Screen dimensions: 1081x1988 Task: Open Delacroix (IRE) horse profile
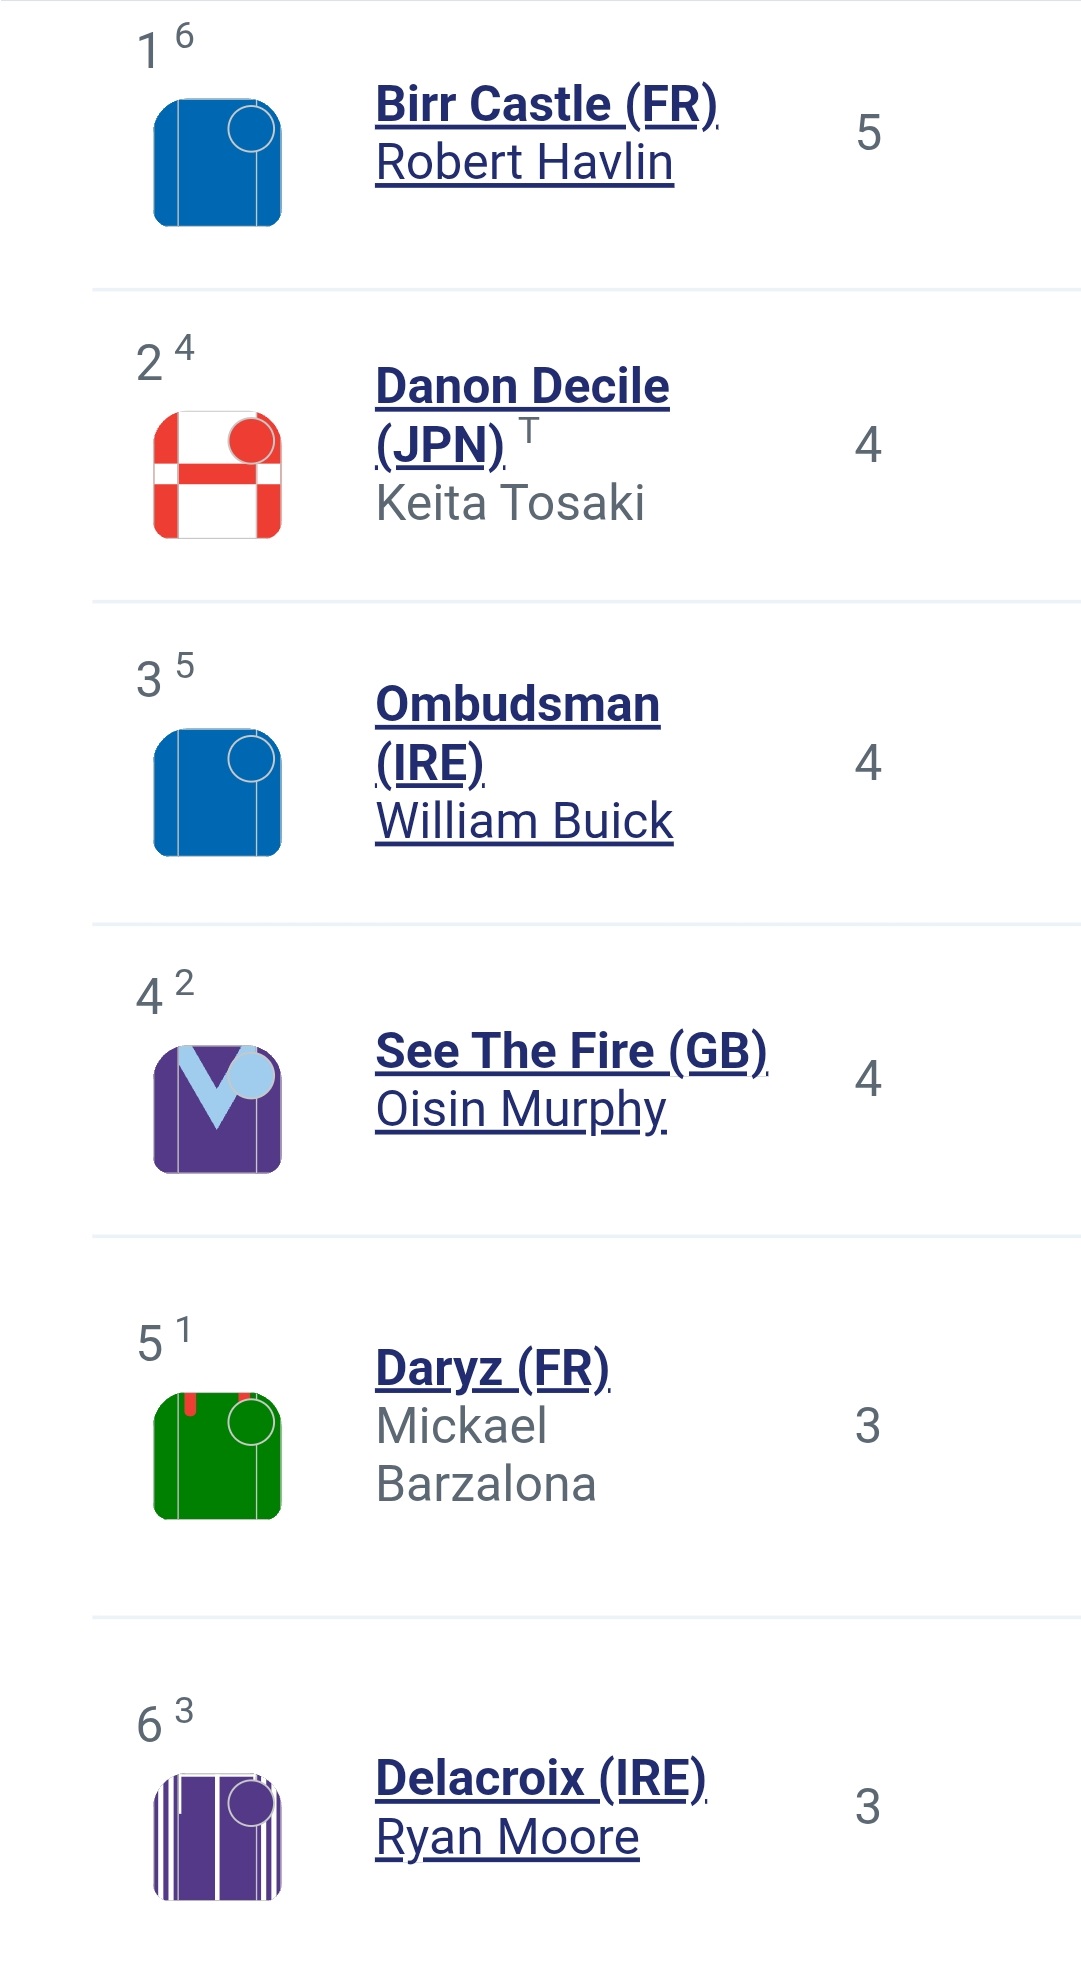point(542,1778)
